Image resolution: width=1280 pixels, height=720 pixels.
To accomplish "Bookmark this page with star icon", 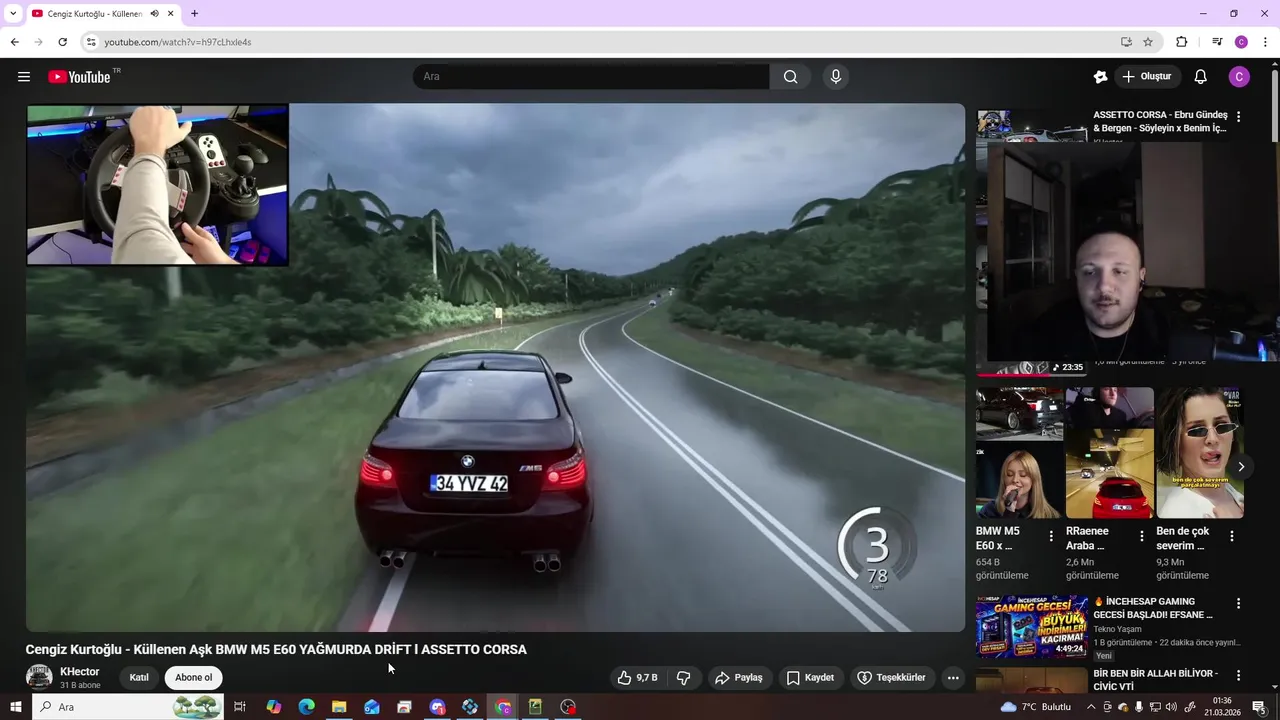I will tap(1148, 42).
